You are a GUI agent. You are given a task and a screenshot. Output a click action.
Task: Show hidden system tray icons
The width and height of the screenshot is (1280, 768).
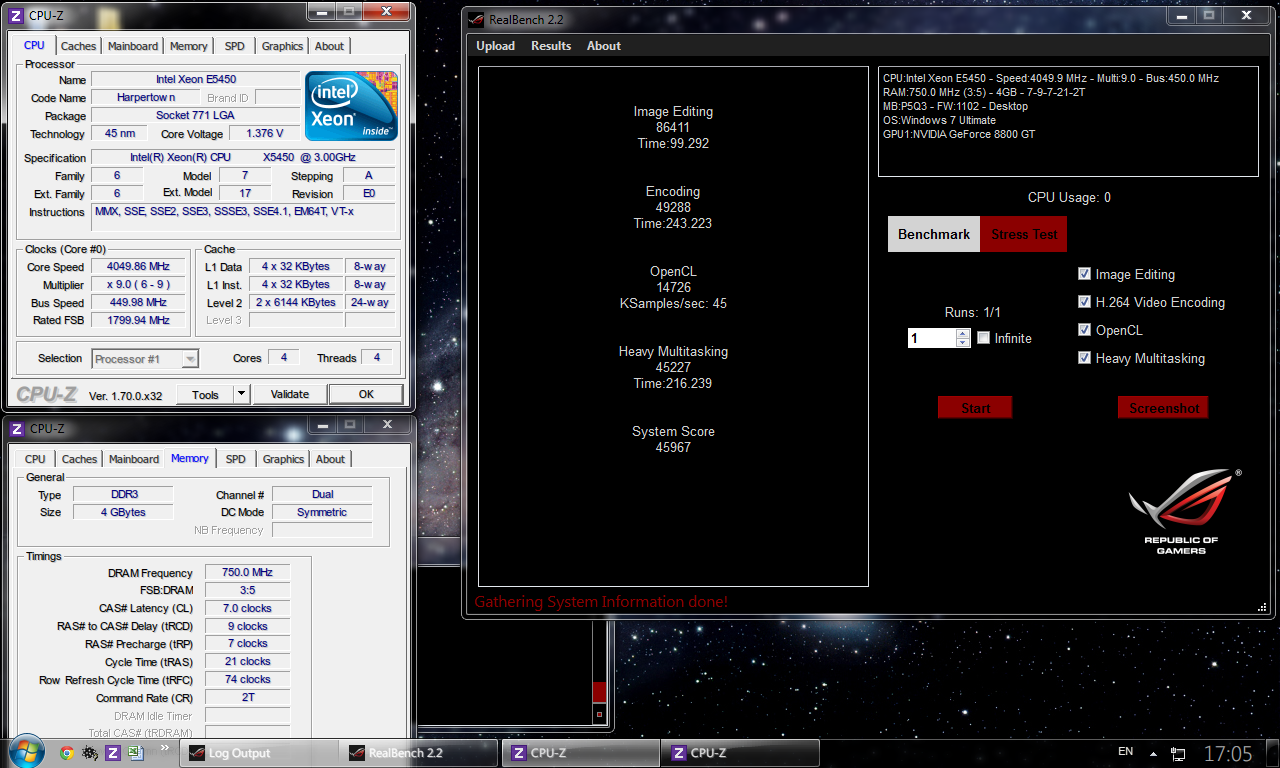[x=1154, y=753]
